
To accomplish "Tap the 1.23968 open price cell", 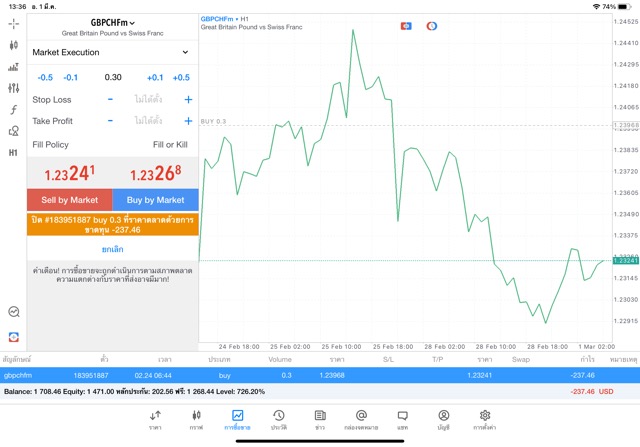I will [x=332, y=375].
